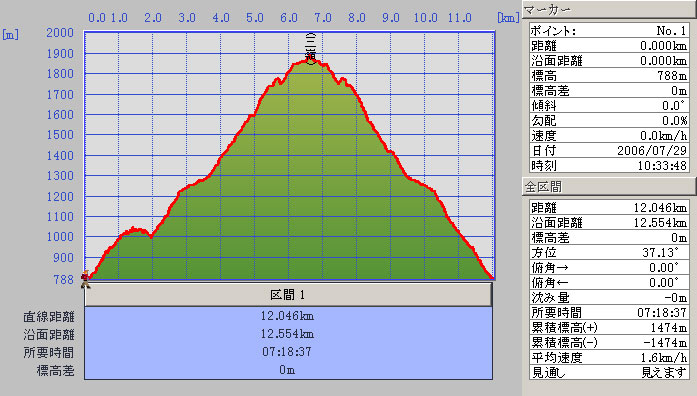Click the hiker marker icon at profile start
This screenshot has width=697, height=396.
[85, 280]
